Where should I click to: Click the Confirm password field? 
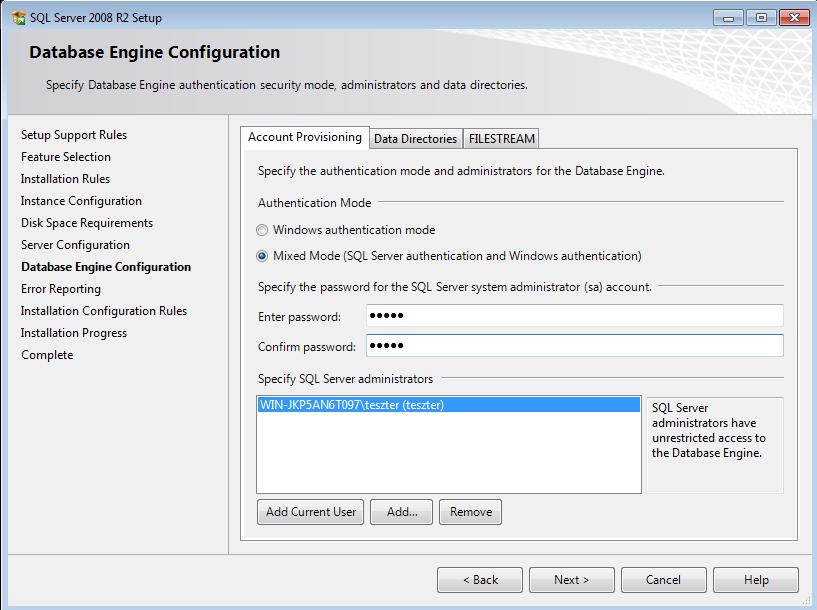(x=575, y=346)
